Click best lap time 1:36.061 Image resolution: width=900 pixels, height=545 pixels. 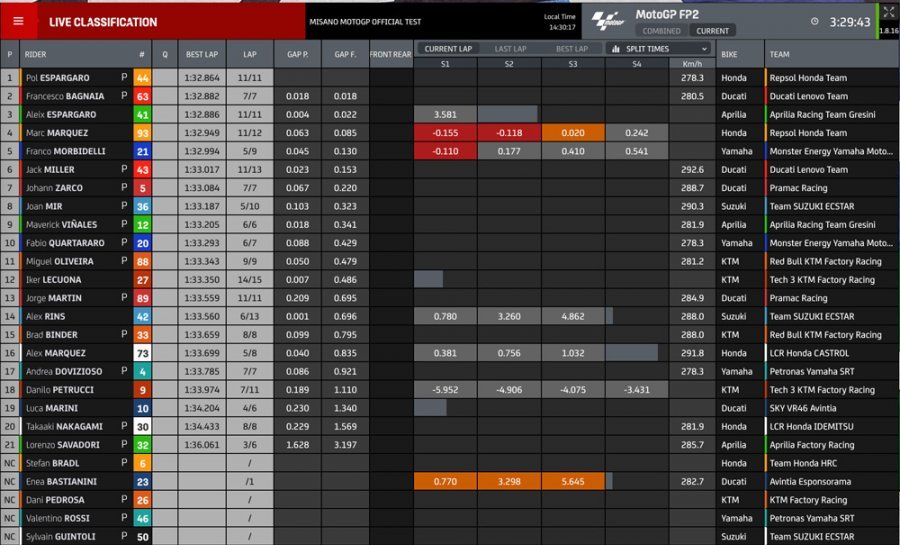(202, 445)
